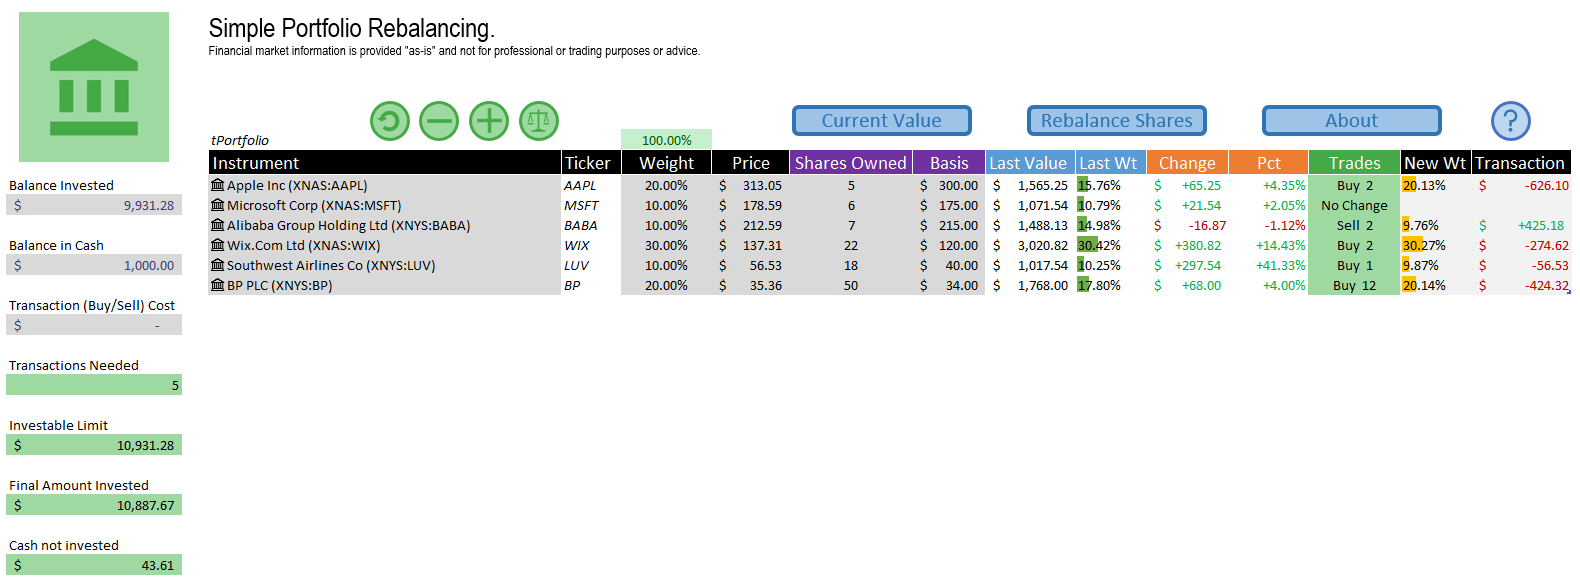Select the Last Wt column header

pyautogui.click(x=1109, y=163)
